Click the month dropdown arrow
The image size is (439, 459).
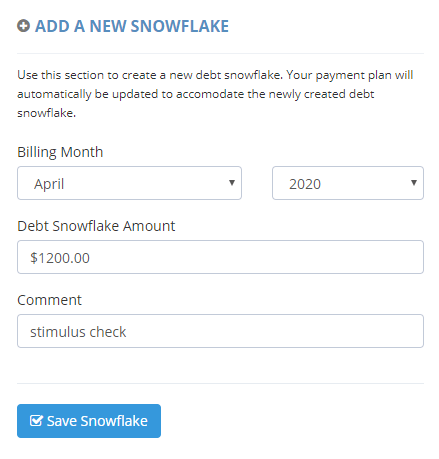tap(232, 183)
